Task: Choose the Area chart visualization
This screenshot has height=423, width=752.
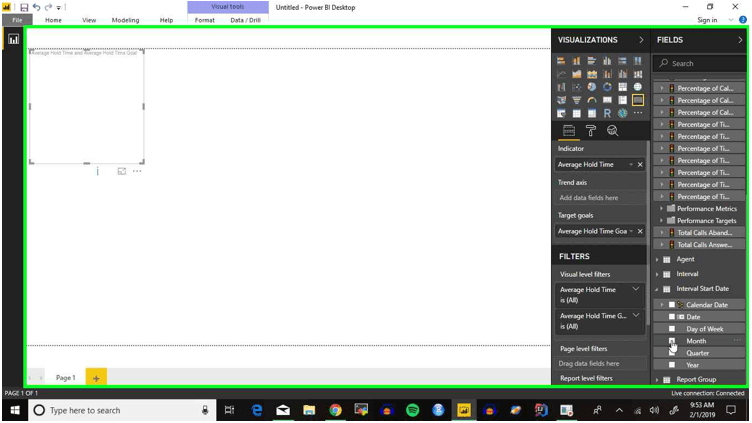Action: pos(576,74)
